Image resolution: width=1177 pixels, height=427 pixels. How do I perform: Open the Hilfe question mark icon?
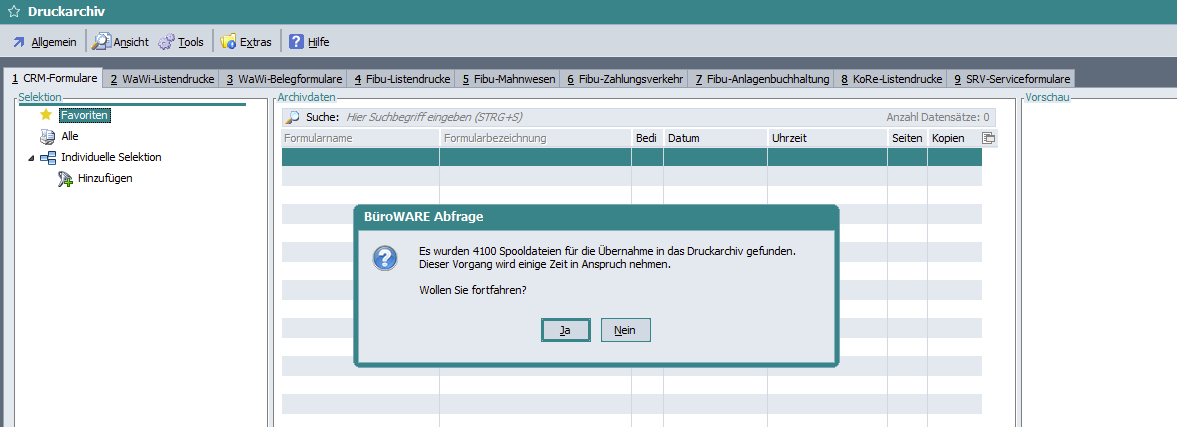pos(296,42)
